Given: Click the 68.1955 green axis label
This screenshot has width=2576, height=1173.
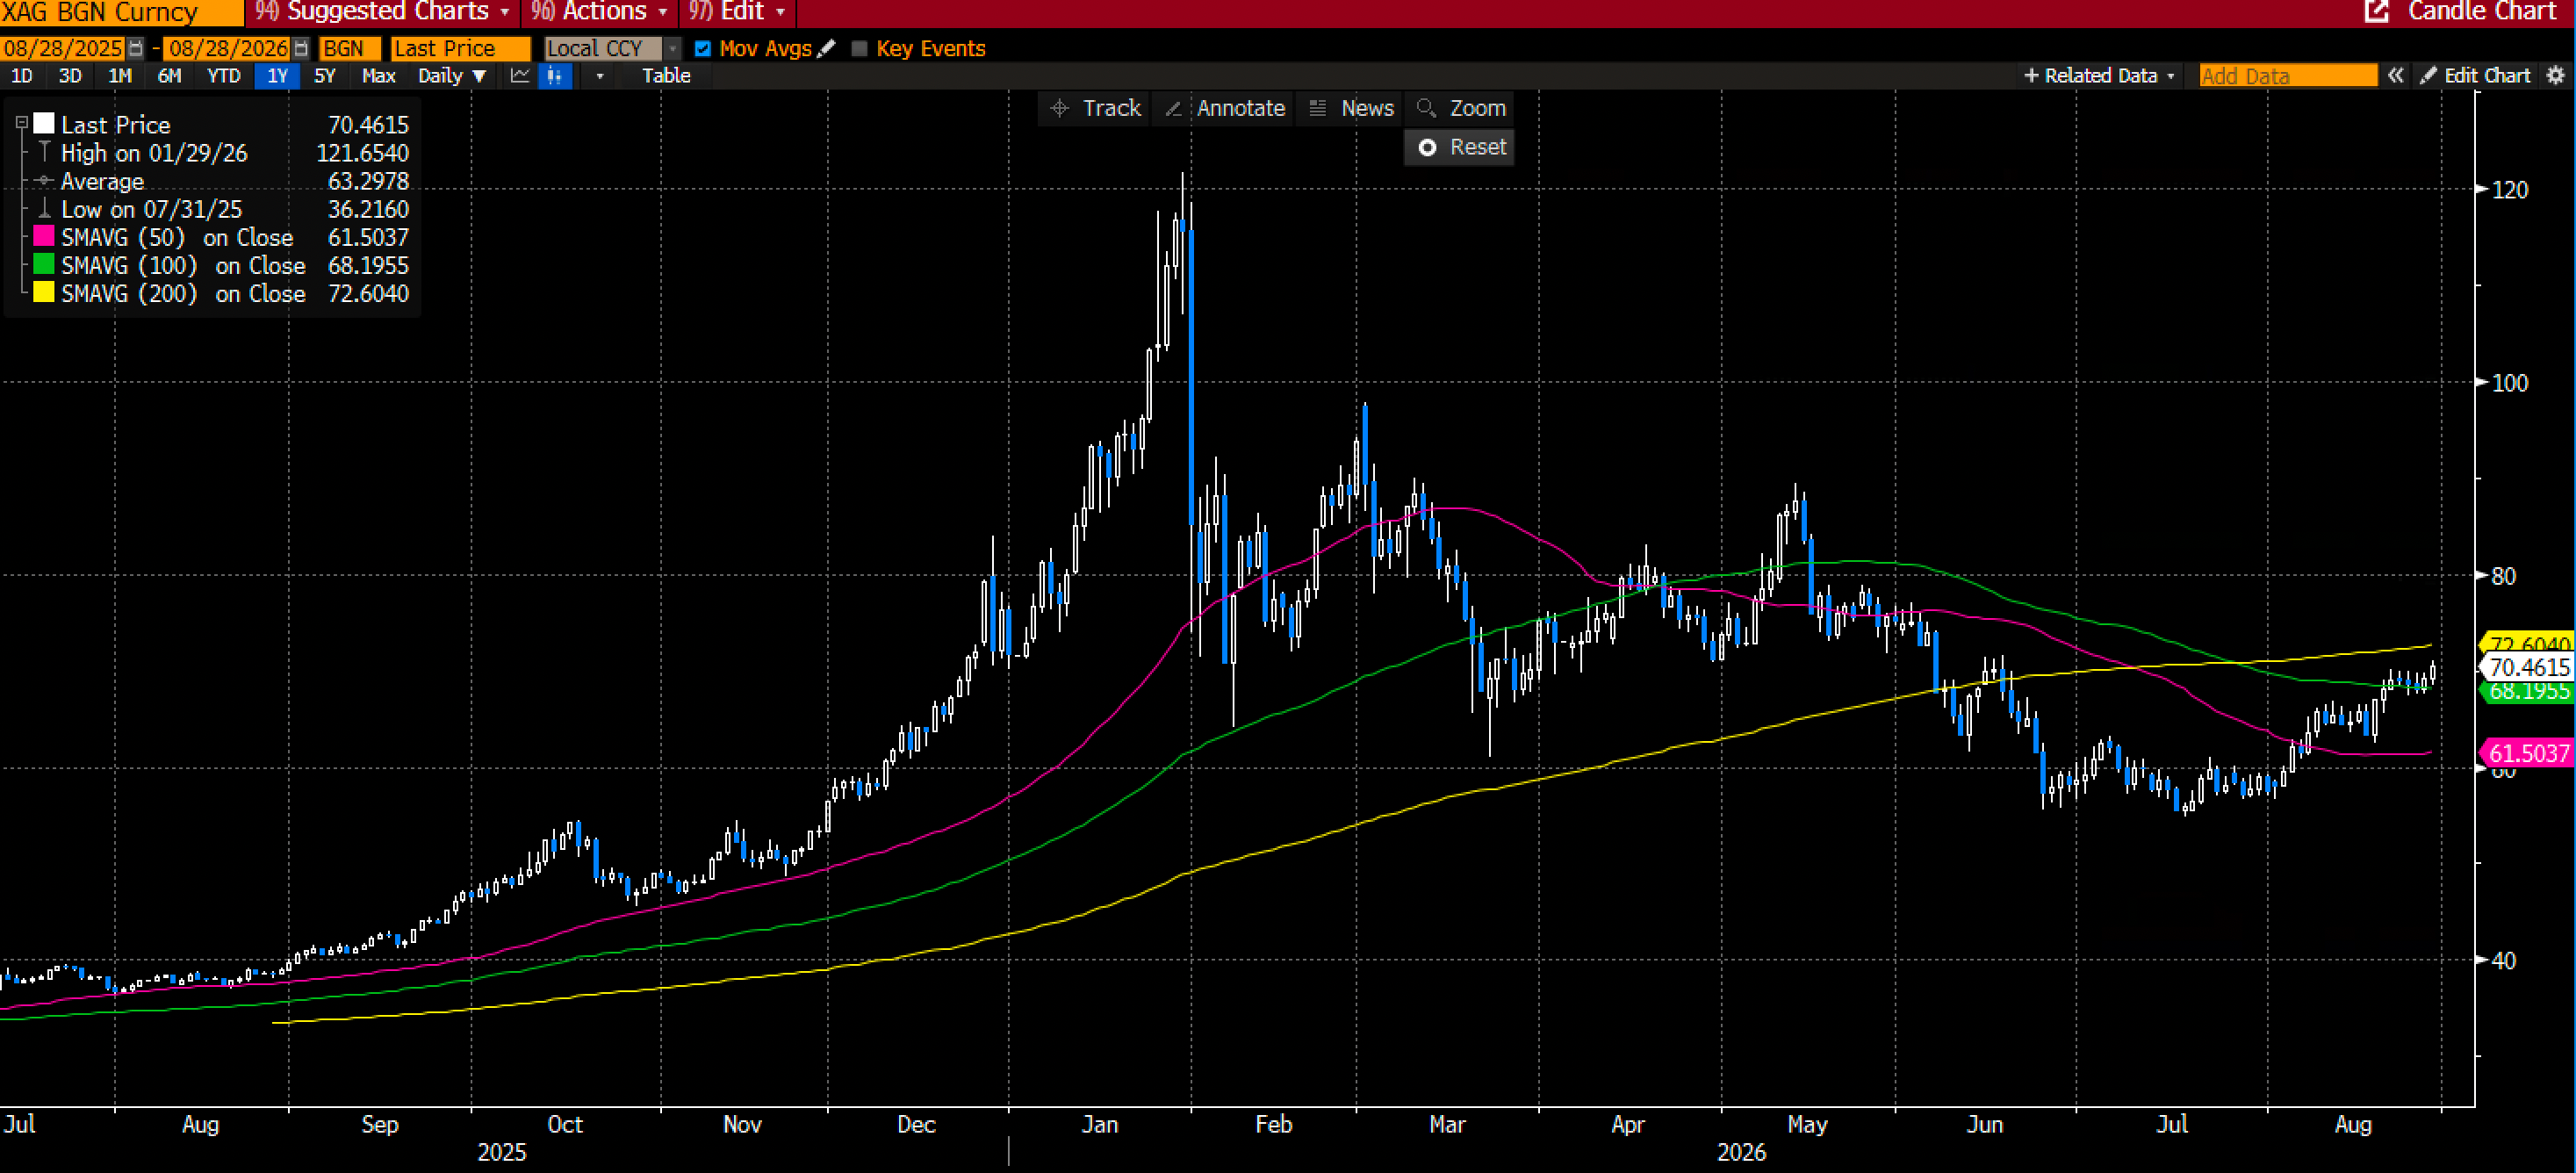Looking at the screenshot, I should point(2529,691).
